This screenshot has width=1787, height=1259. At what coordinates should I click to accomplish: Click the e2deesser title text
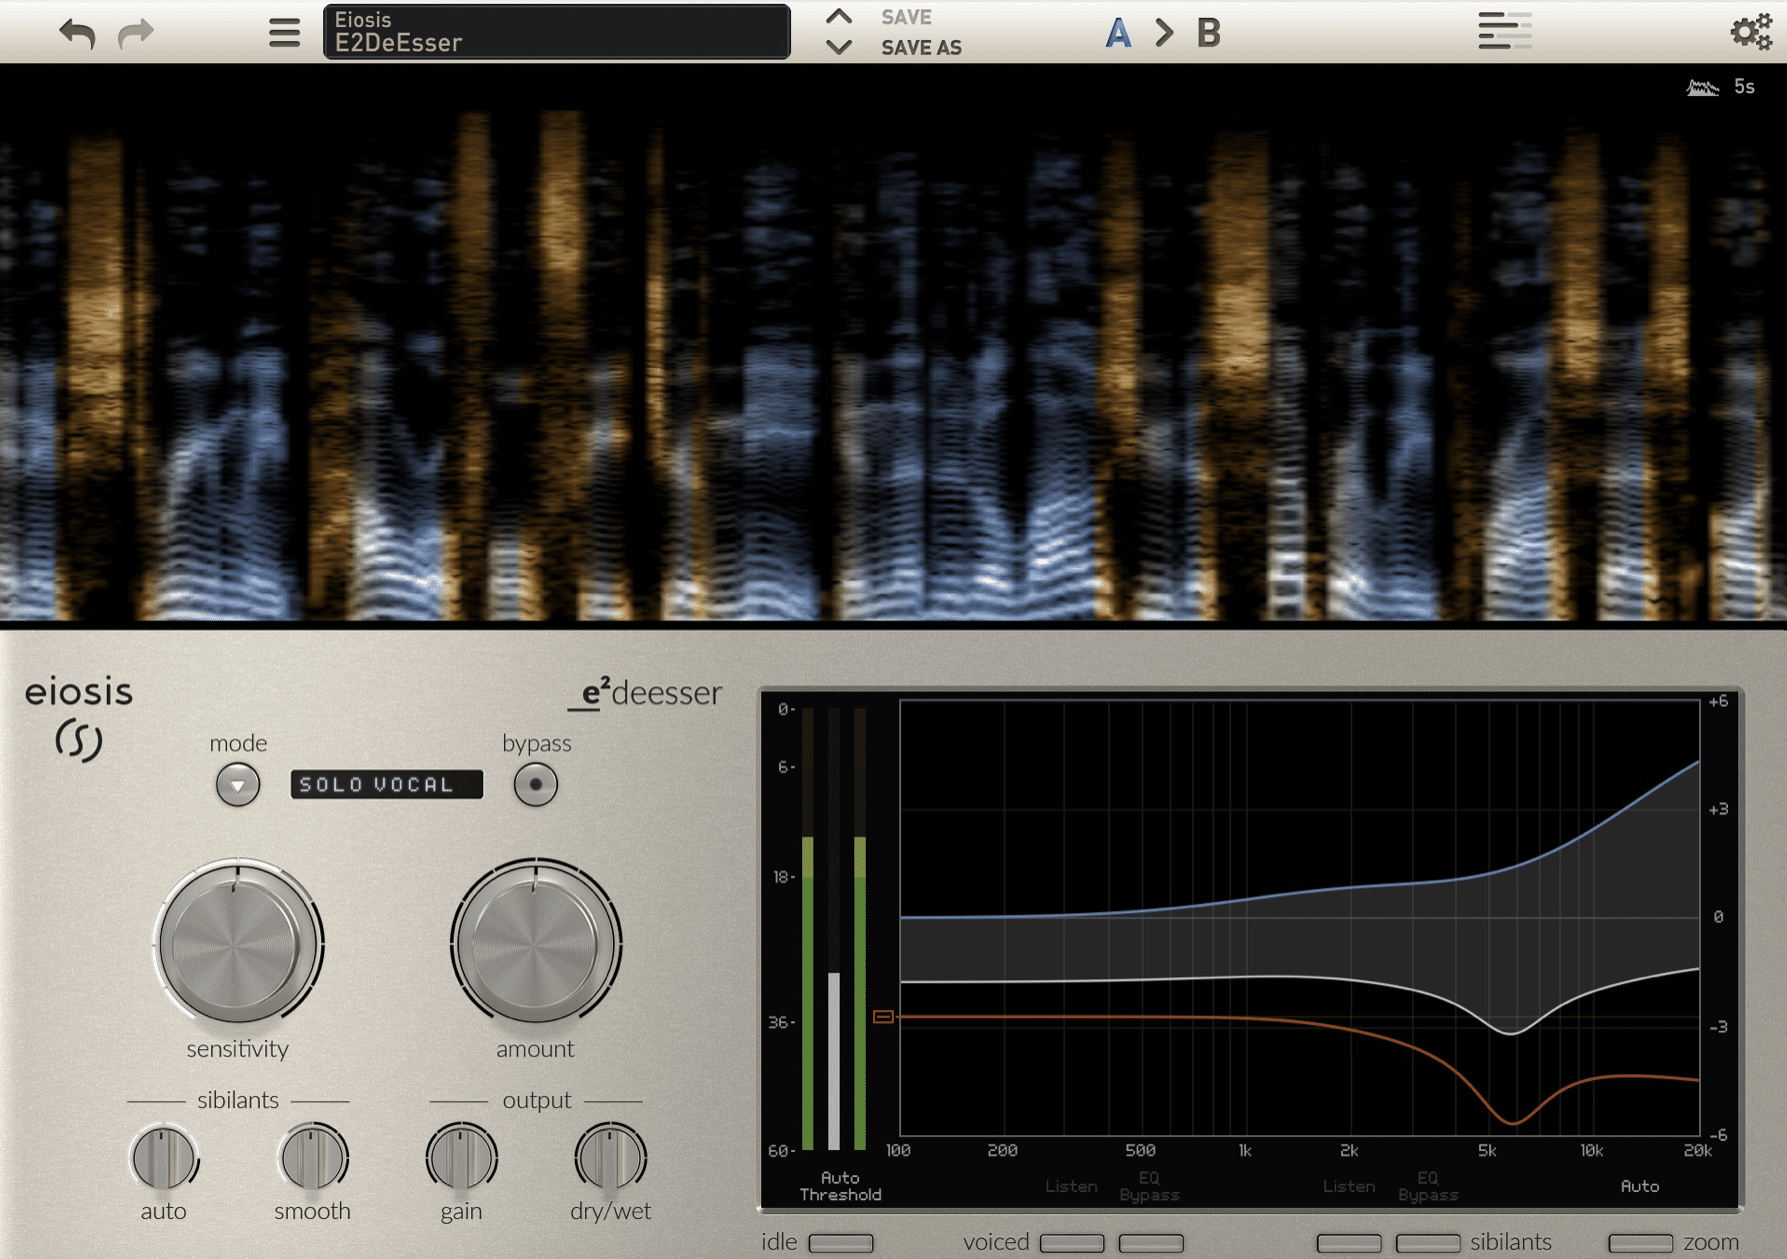click(645, 693)
